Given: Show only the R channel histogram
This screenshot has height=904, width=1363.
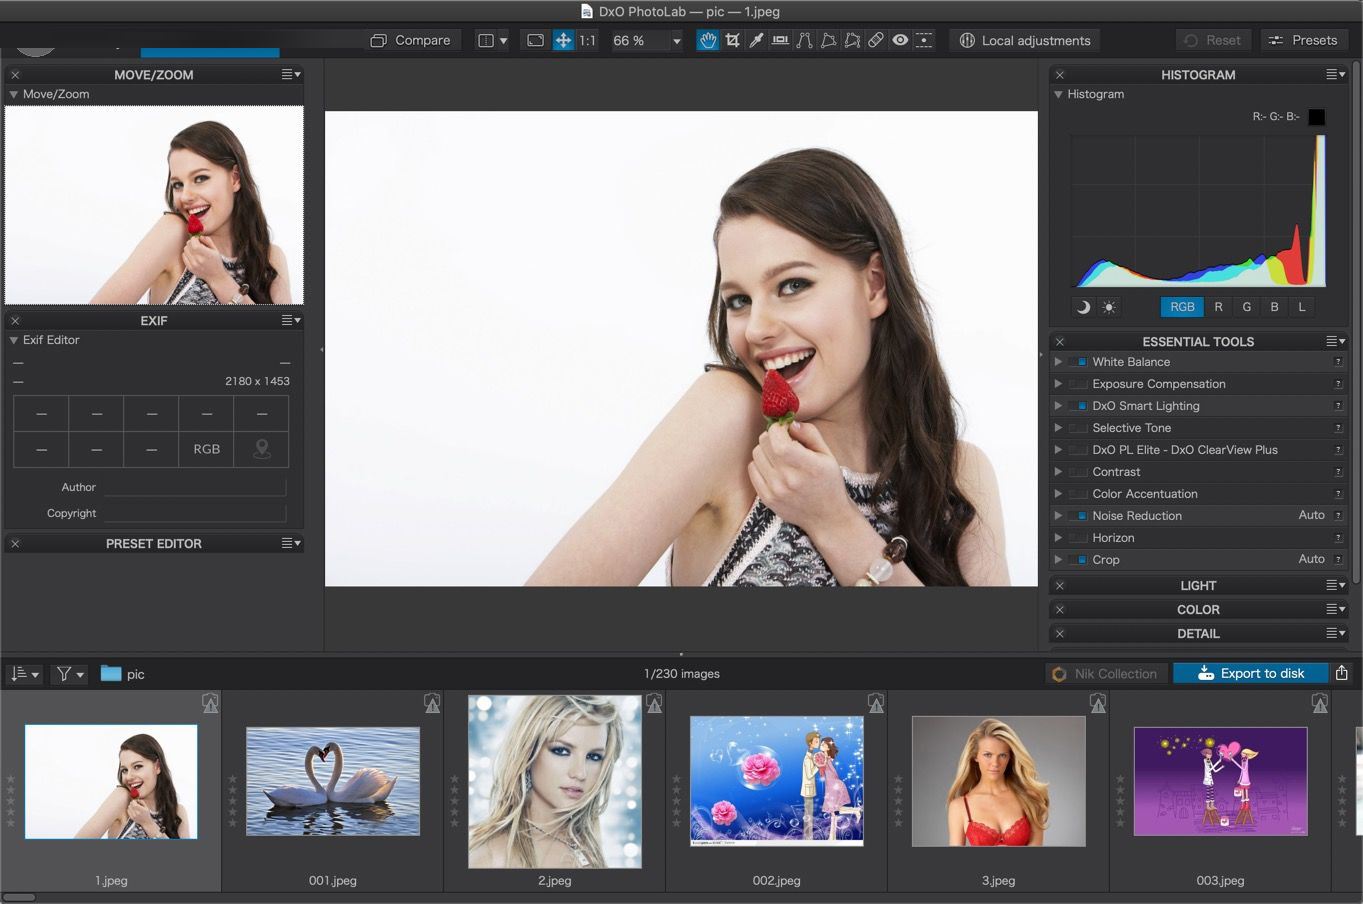Looking at the screenshot, I should (1218, 307).
